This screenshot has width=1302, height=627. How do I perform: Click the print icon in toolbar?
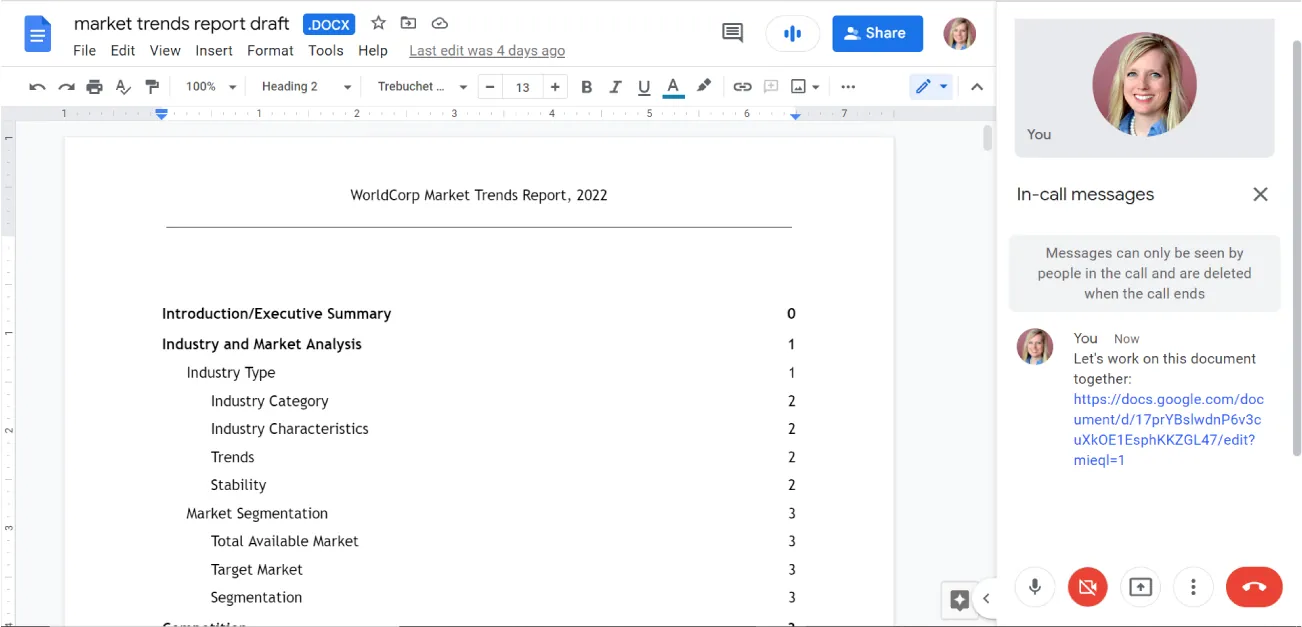[x=94, y=87]
